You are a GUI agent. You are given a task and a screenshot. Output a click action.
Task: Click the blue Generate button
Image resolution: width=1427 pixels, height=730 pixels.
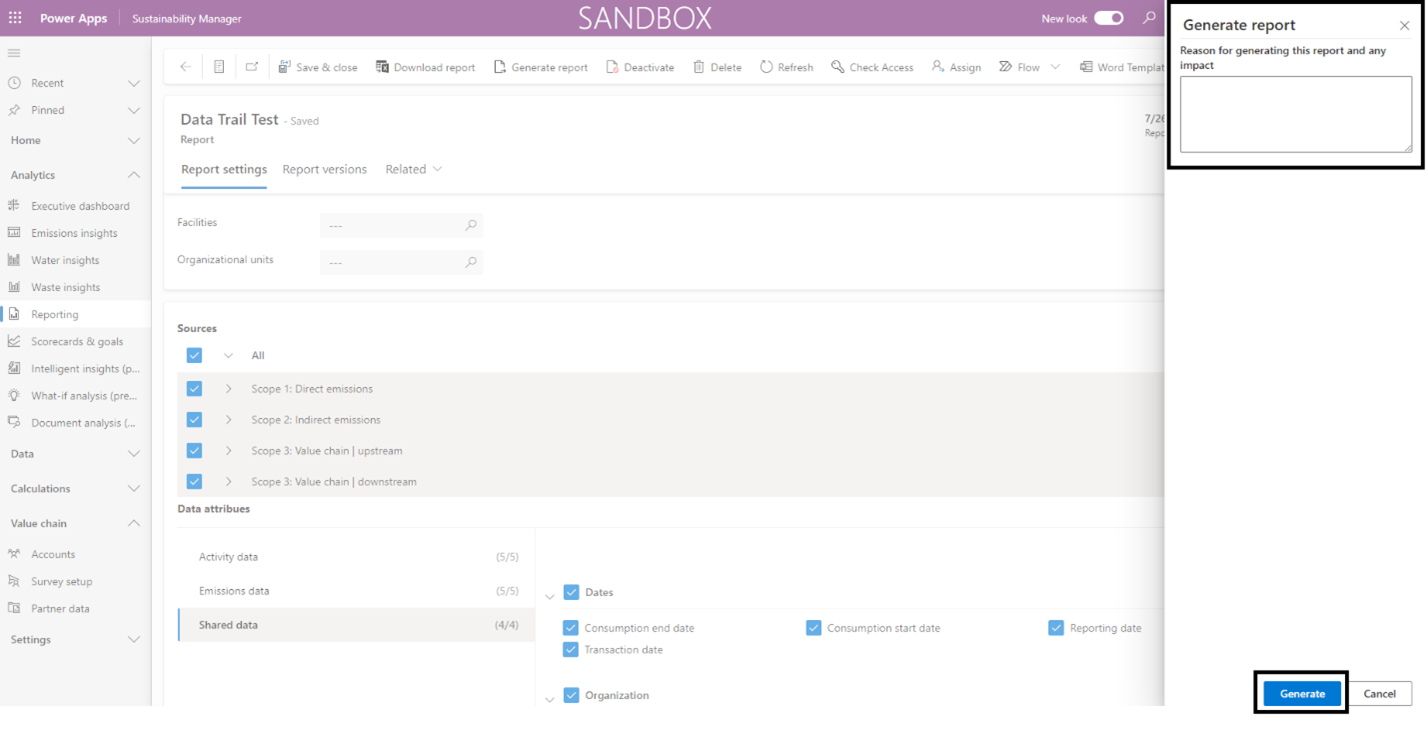1302,693
